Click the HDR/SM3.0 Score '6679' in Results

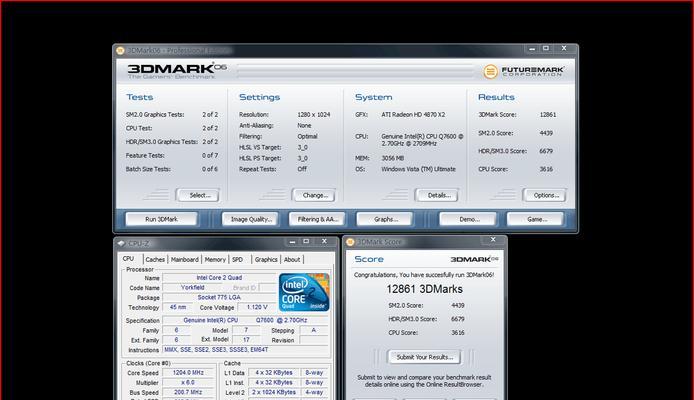pyautogui.click(x=546, y=151)
